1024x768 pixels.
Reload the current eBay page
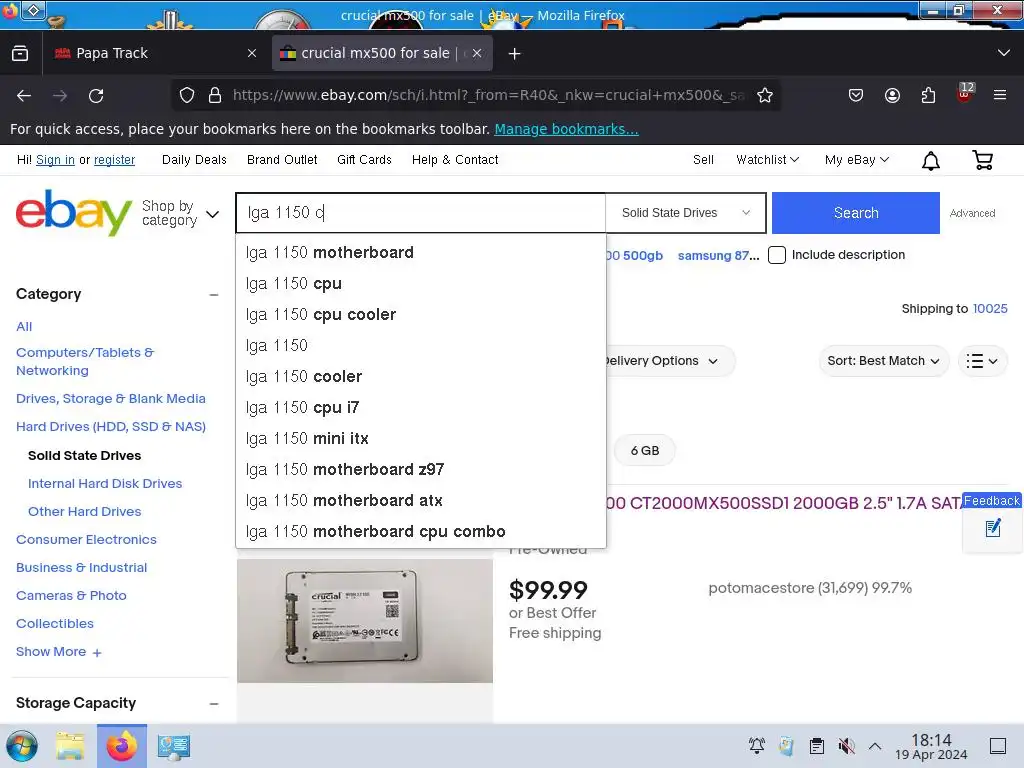point(96,96)
